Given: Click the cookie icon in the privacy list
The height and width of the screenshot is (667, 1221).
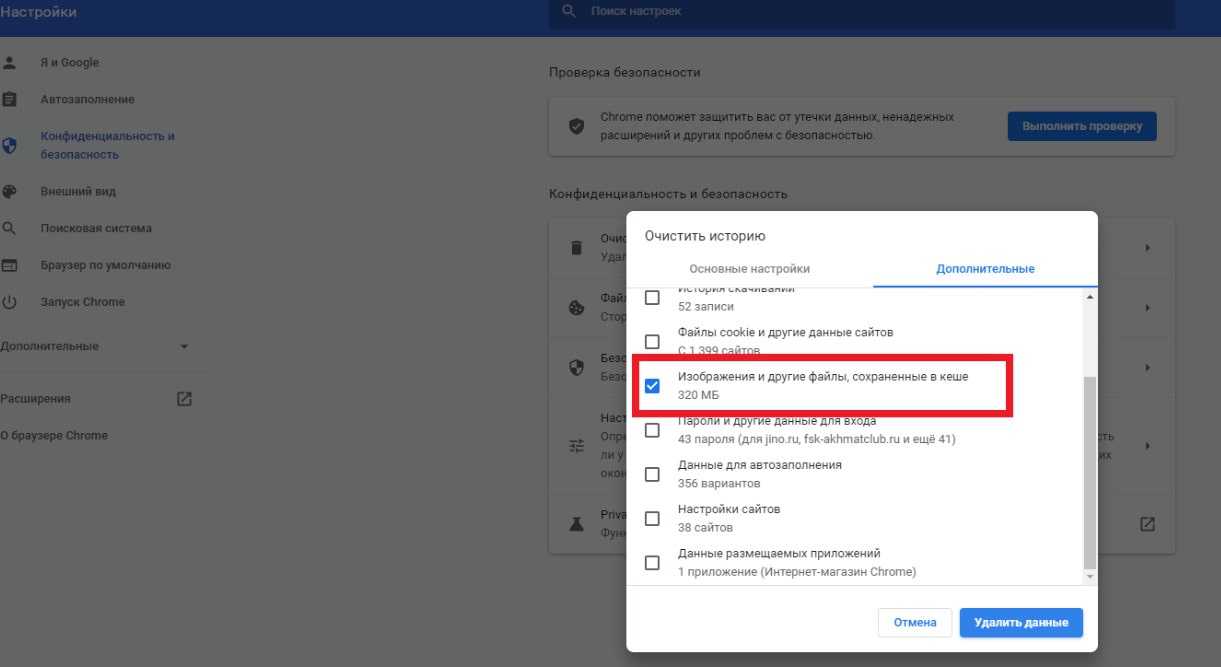Looking at the screenshot, I should tap(576, 308).
